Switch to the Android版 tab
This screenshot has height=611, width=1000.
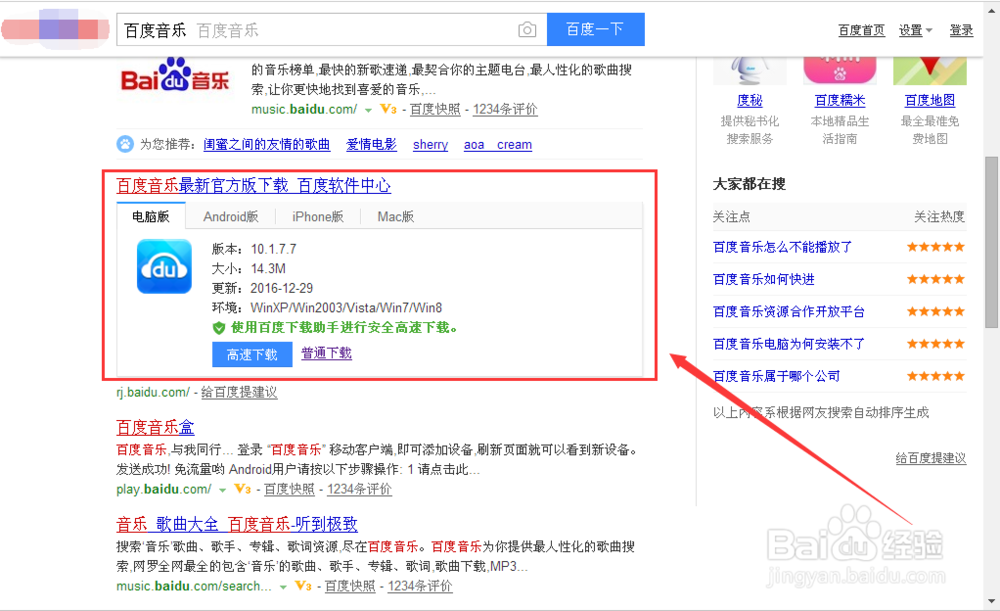(231, 216)
